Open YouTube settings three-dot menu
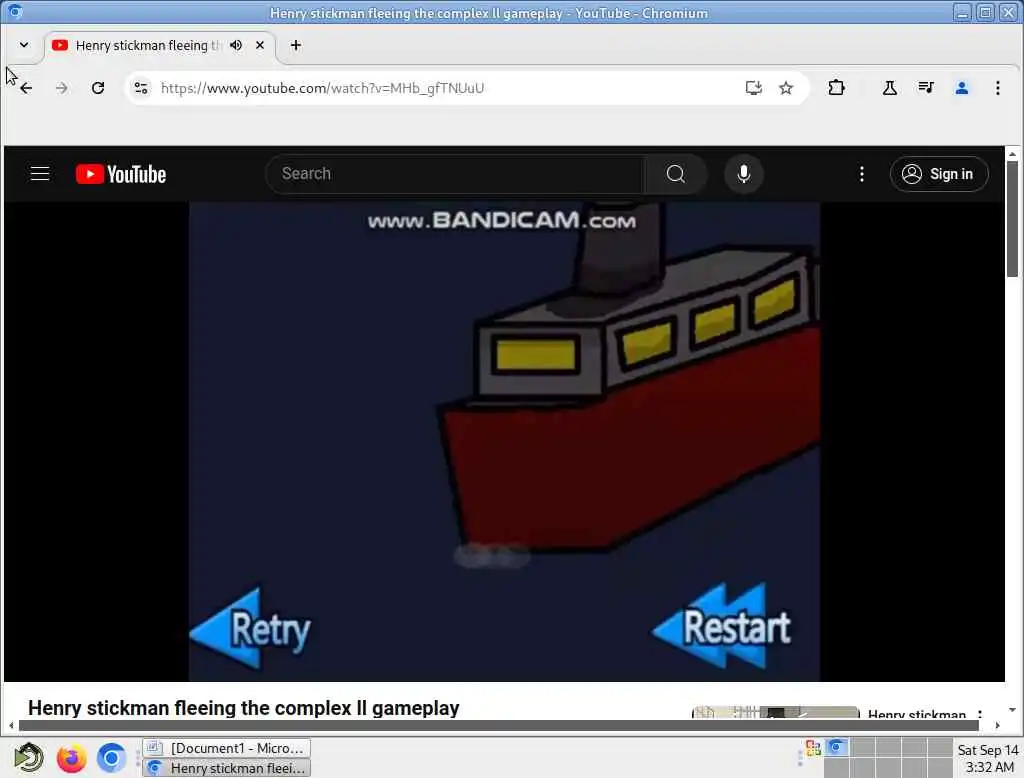Image resolution: width=1024 pixels, height=778 pixels. pos(862,174)
